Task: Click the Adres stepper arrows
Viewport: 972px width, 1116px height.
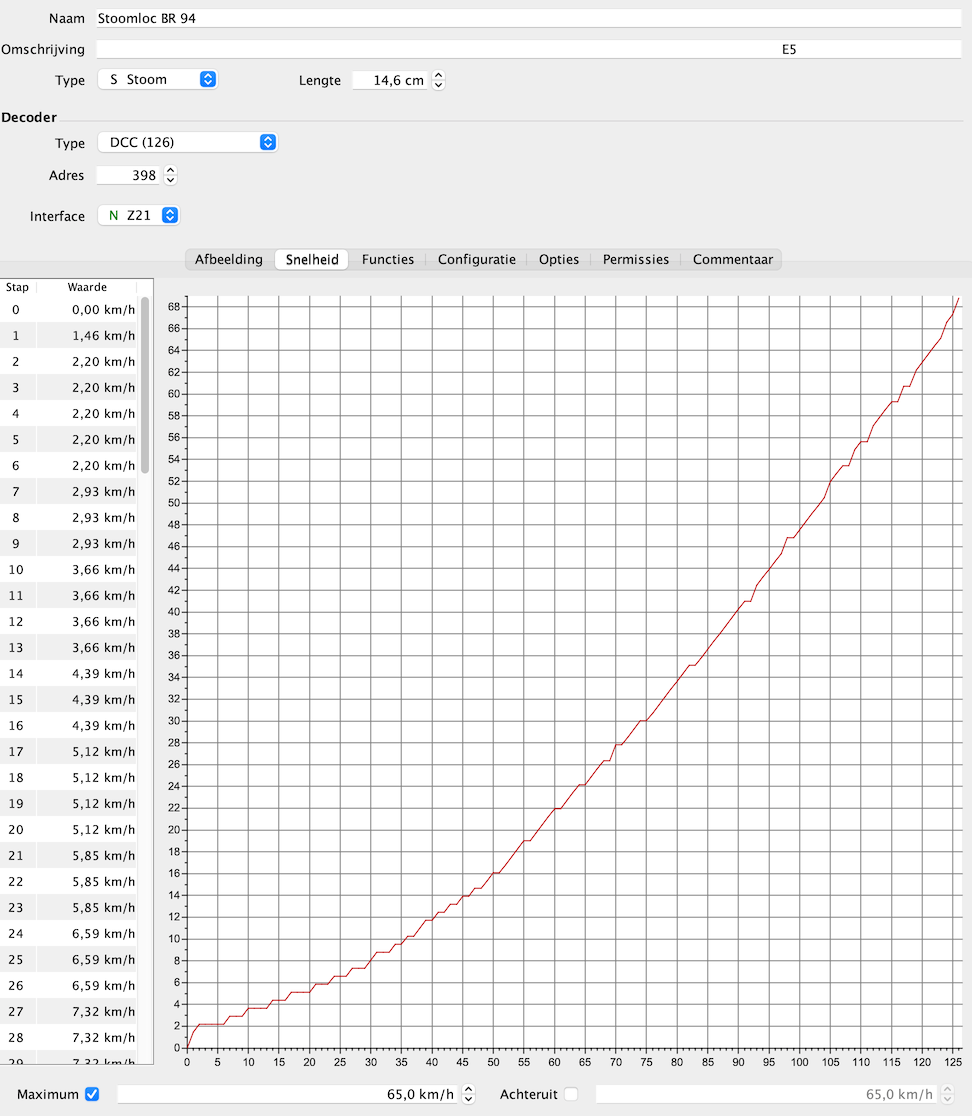Action: click(170, 176)
